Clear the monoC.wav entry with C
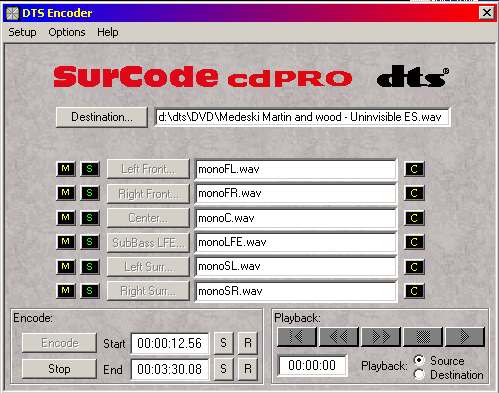This screenshot has width=499, height=393. pyautogui.click(x=414, y=218)
